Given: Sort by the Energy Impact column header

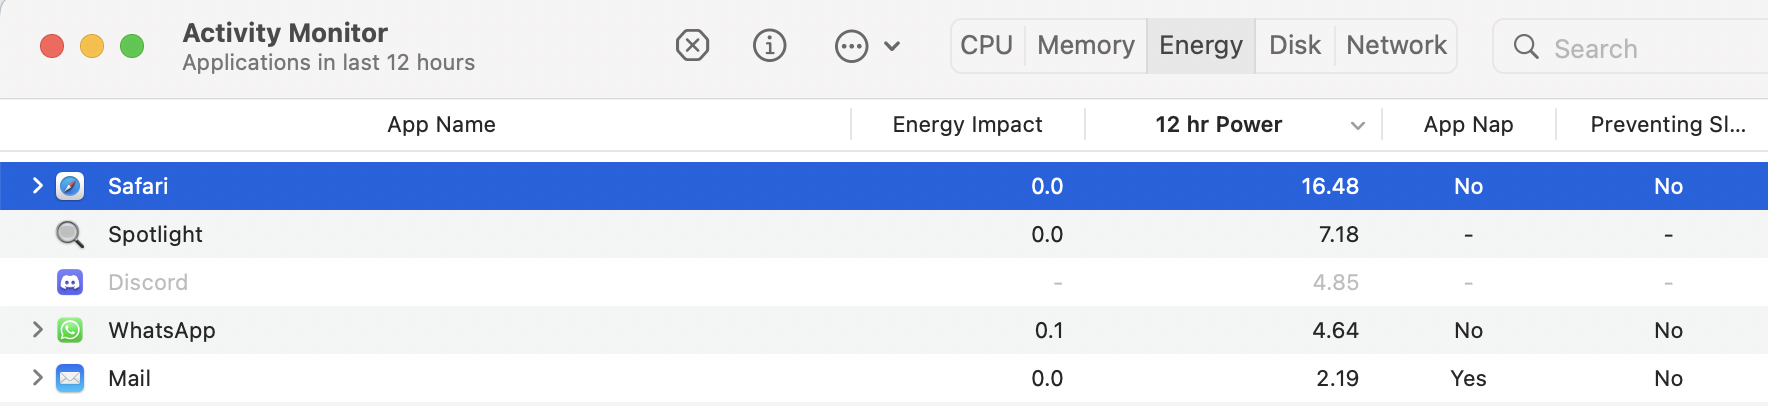Looking at the screenshot, I should coord(967,124).
